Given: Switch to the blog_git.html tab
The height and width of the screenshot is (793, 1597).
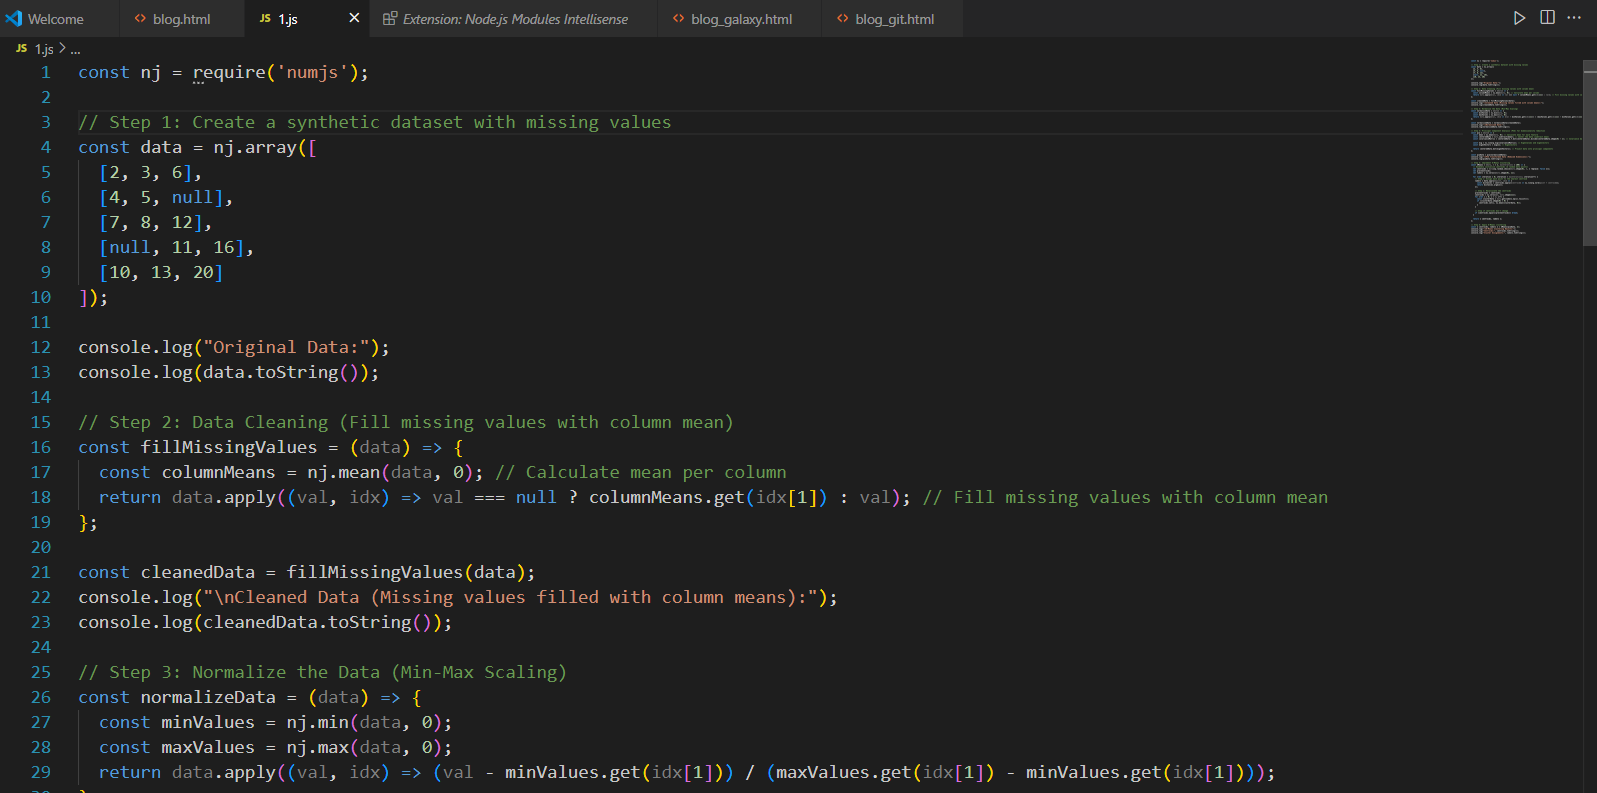Looking at the screenshot, I should click(894, 19).
